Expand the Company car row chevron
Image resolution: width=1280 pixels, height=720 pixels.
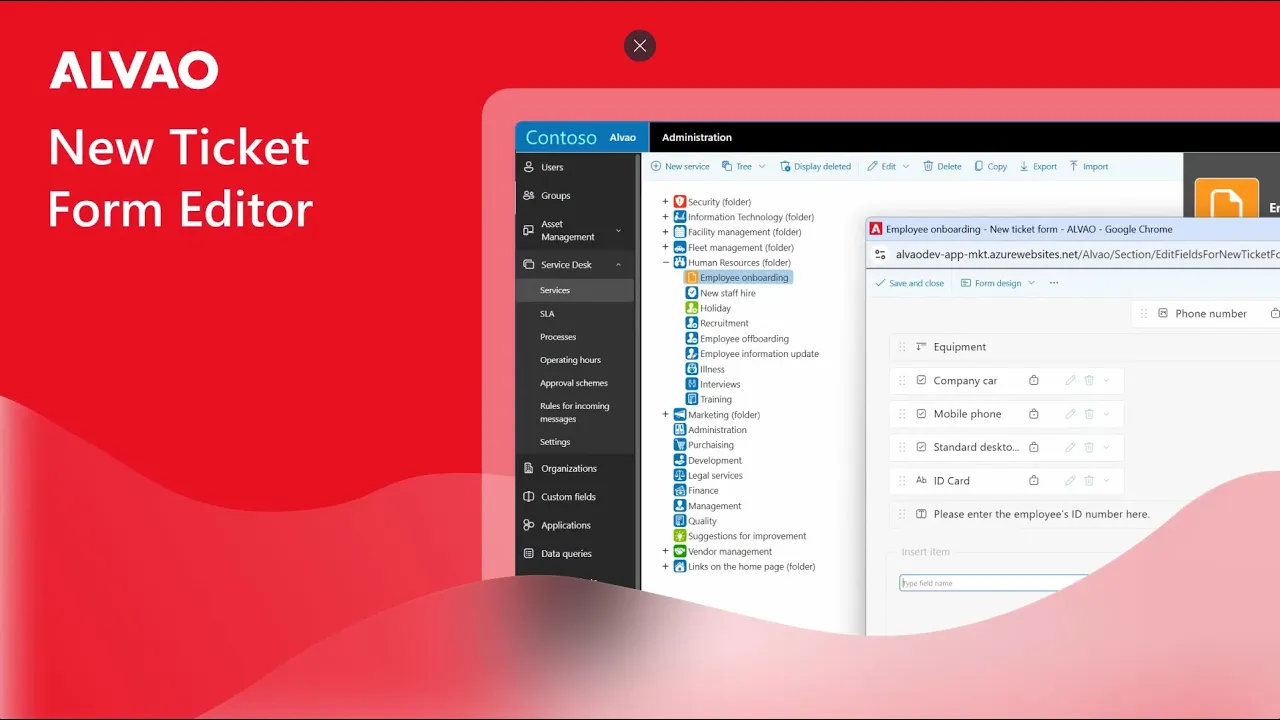pyautogui.click(x=1107, y=381)
